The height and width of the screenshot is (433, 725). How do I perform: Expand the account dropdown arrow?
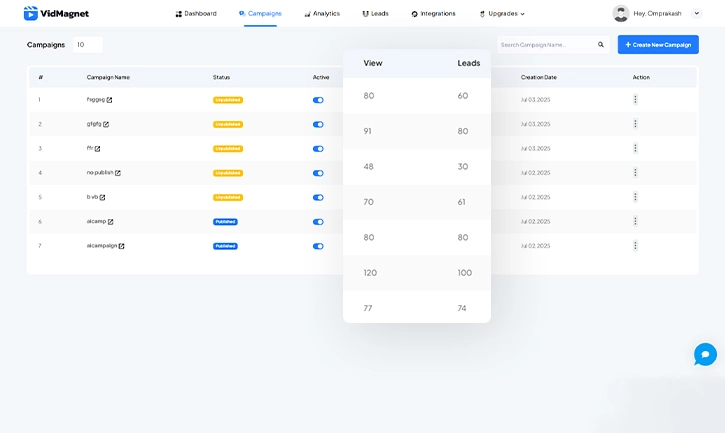coord(696,13)
